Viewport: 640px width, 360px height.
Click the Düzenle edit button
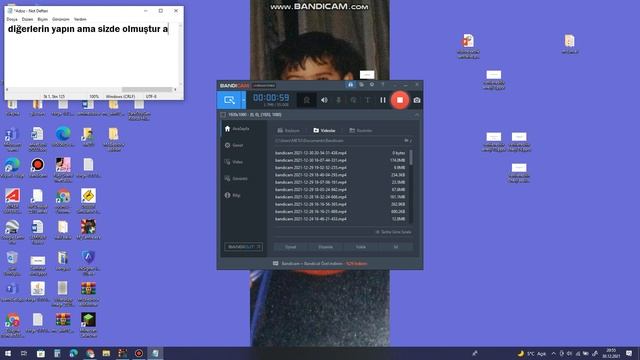pos(325,247)
